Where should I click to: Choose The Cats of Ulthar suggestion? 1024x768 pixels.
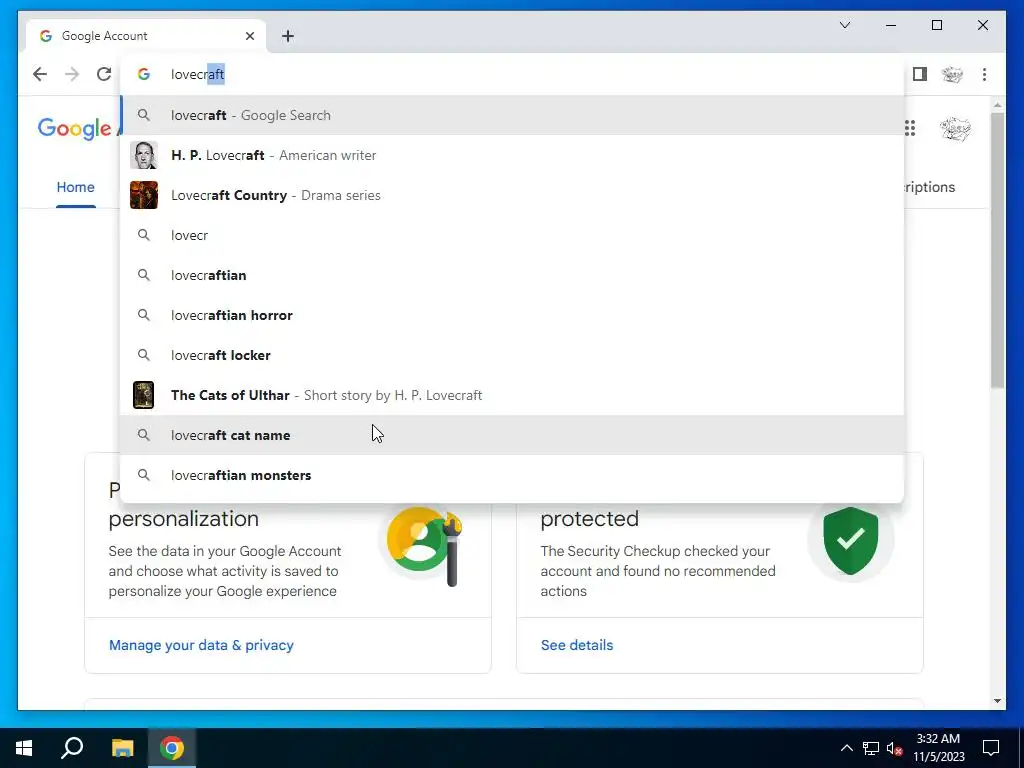pyautogui.click(x=513, y=395)
